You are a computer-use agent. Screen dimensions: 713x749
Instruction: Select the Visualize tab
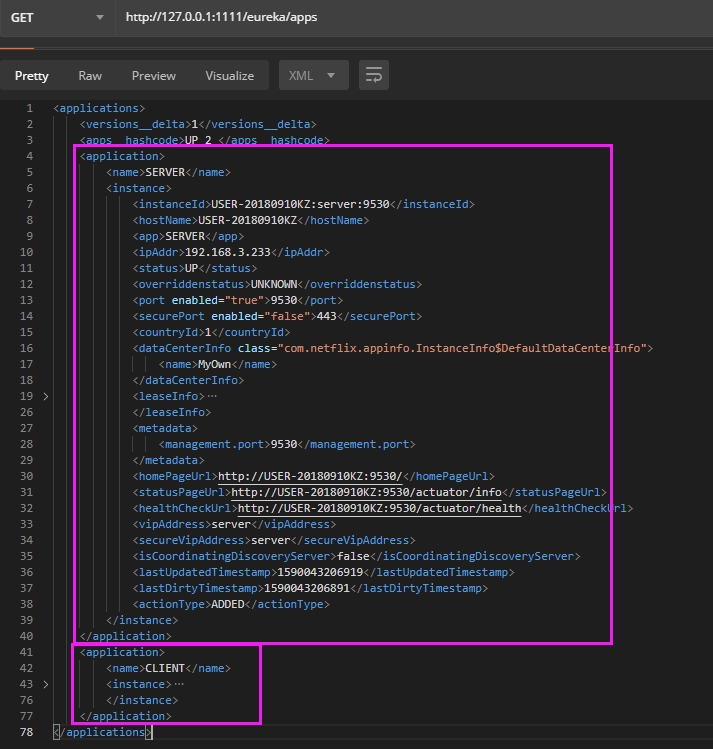230,76
